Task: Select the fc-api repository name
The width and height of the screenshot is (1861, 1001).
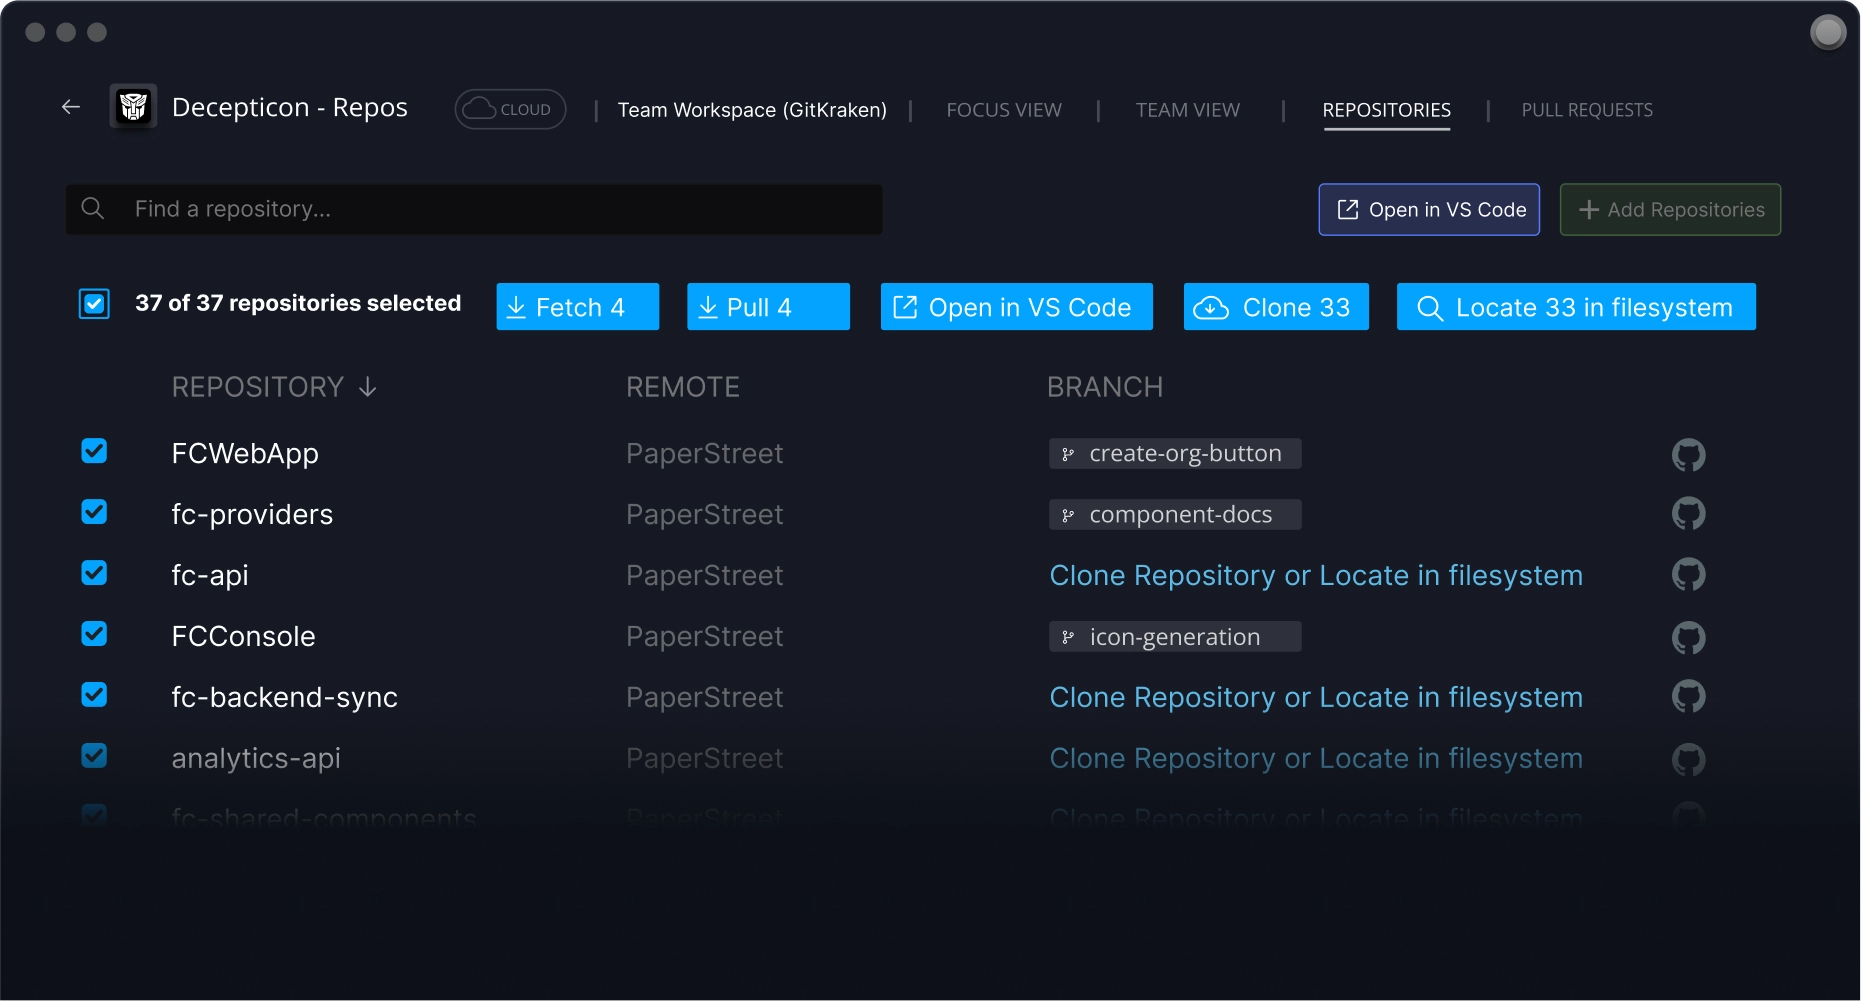Action: click(x=210, y=576)
